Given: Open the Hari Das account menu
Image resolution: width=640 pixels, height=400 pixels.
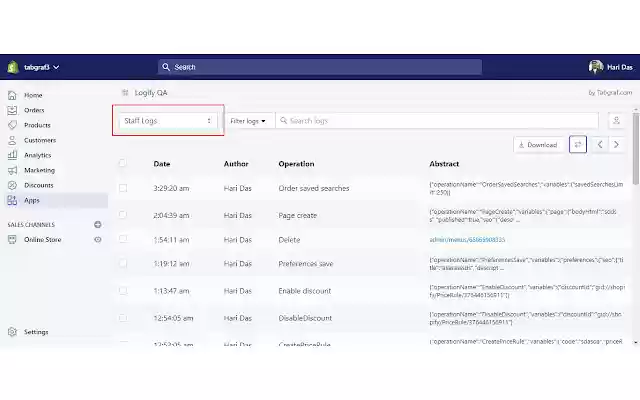Looking at the screenshot, I should pyautogui.click(x=611, y=67).
